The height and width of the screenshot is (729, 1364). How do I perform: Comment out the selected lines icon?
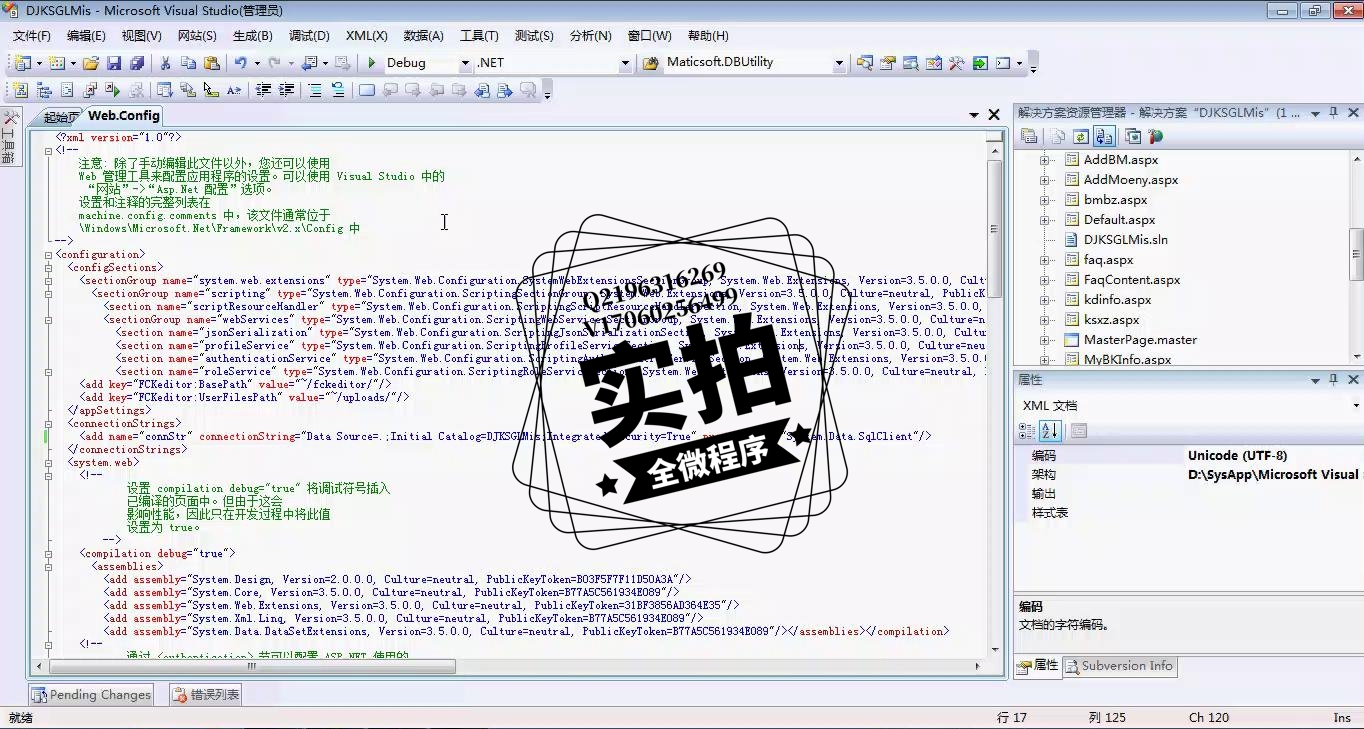(x=314, y=90)
